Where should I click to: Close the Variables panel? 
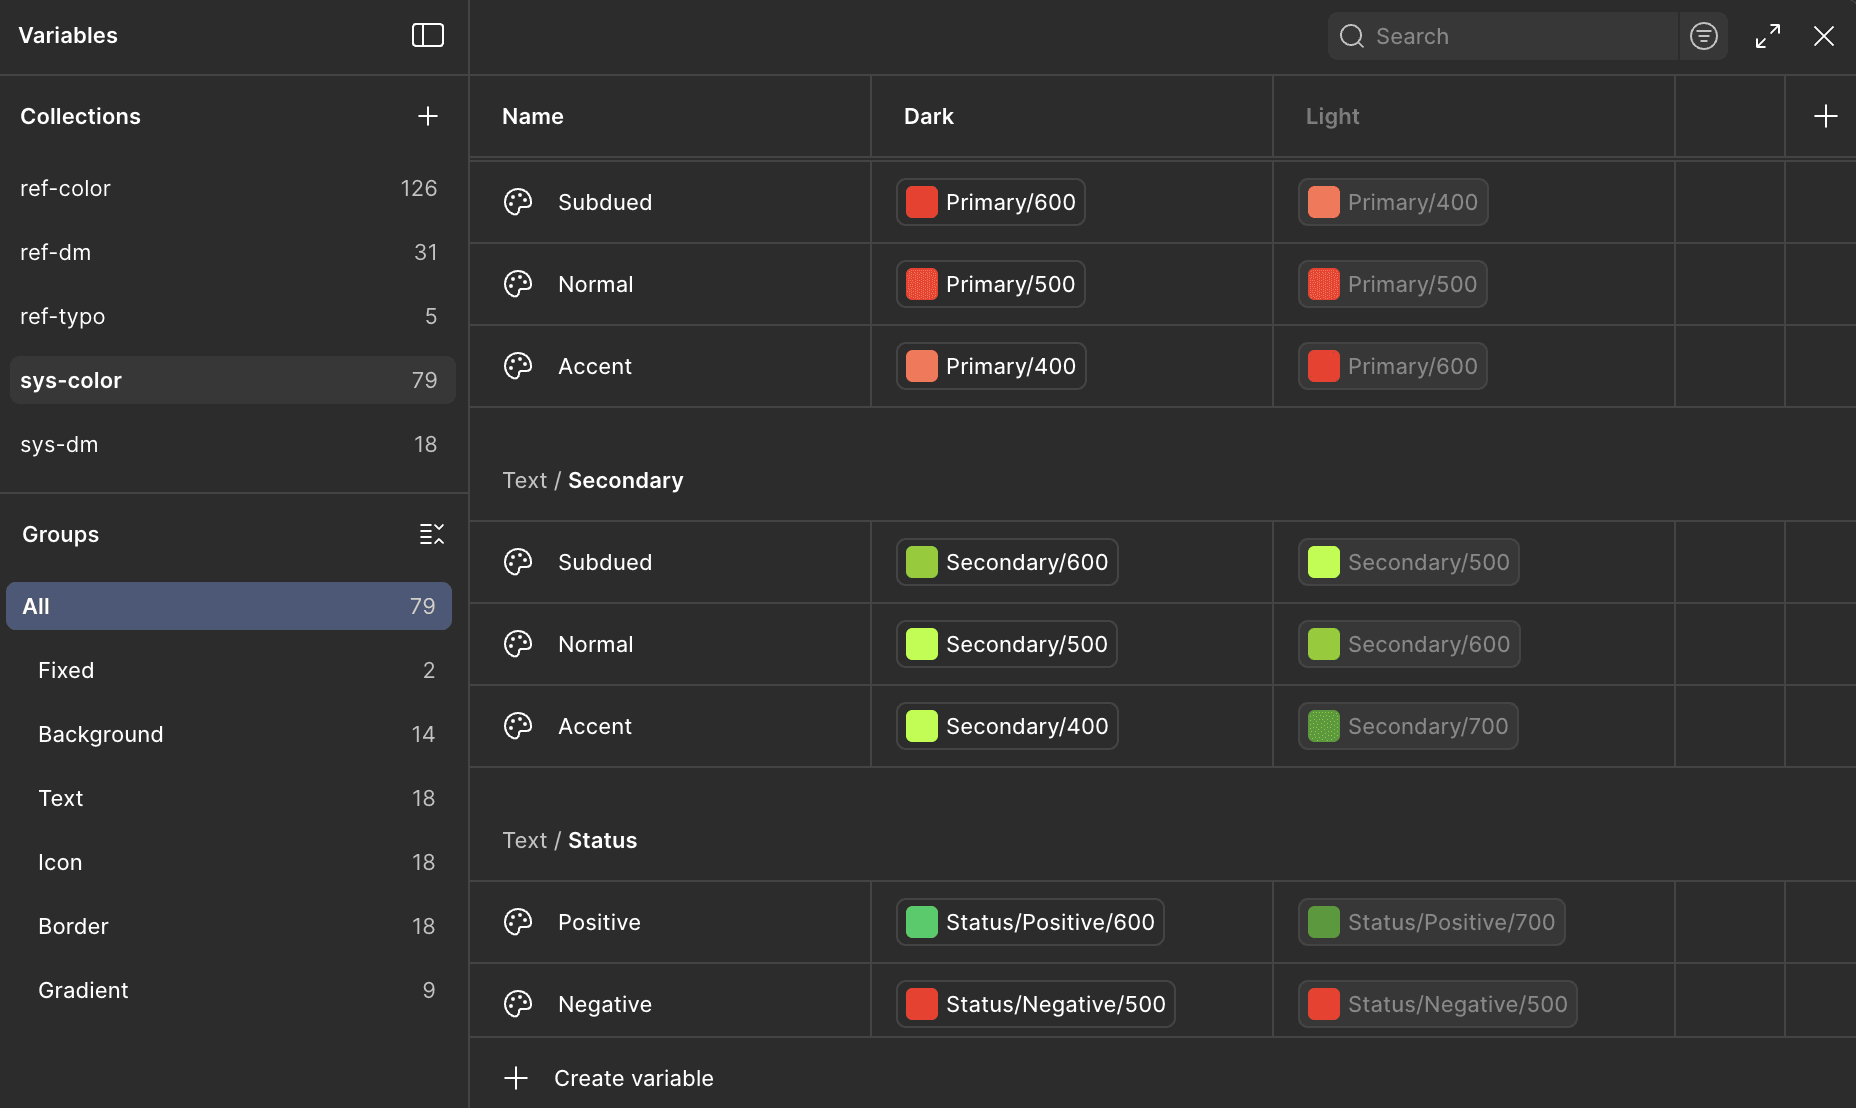point(1824,36)
